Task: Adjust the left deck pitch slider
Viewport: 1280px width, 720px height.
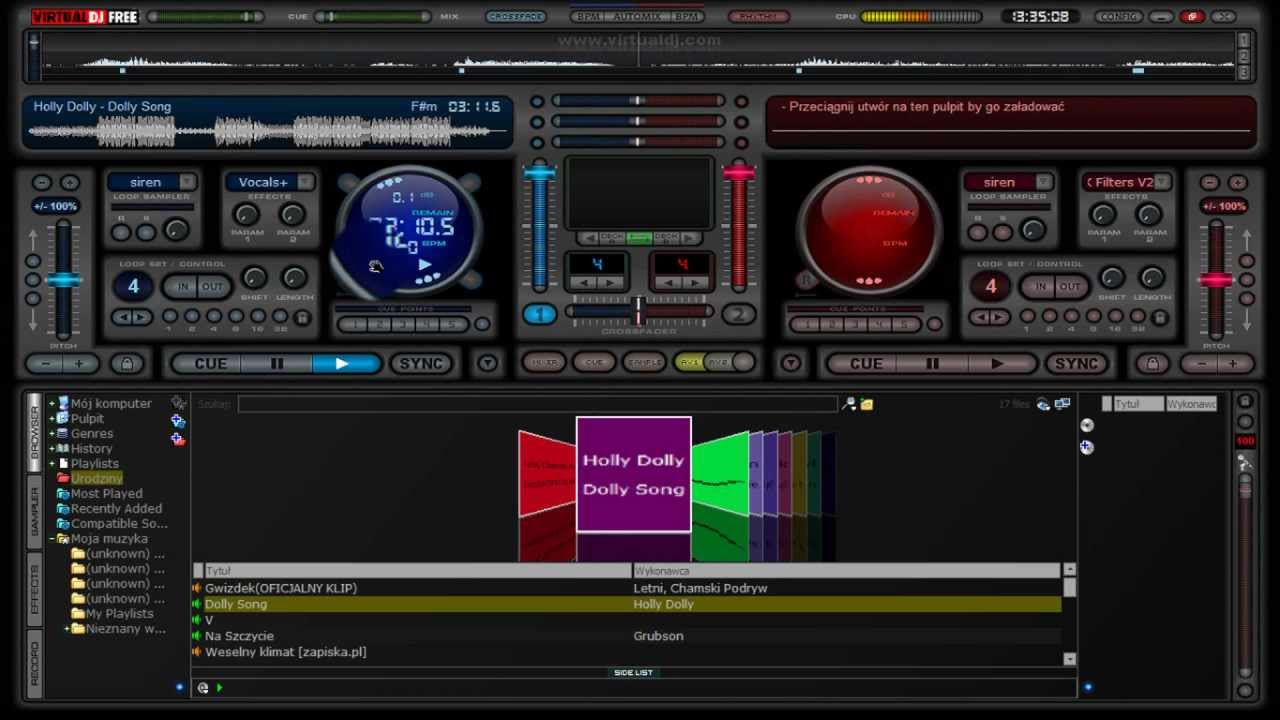Action: 64,280
